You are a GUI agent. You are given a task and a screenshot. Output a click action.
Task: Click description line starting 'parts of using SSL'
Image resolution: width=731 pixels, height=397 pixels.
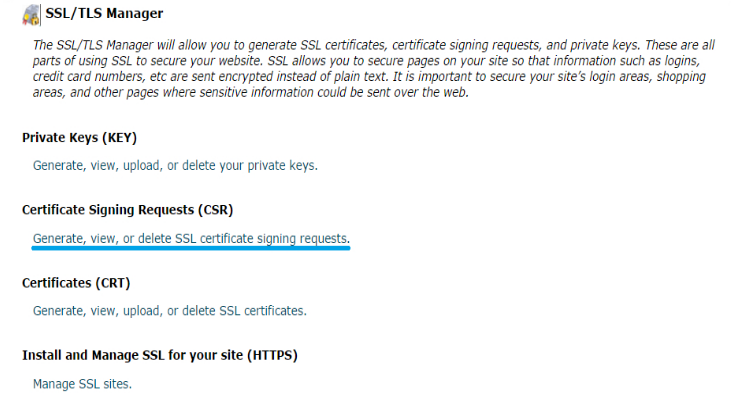click(x=366, y=61)
